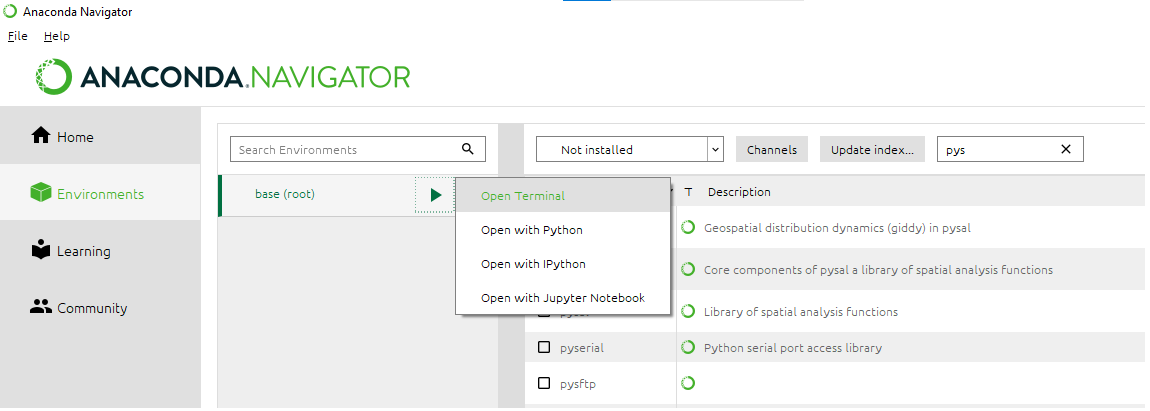Click the pyserial package name
Image resolution: width=1150 pixels, height=411 pixels.
point(582,347)
